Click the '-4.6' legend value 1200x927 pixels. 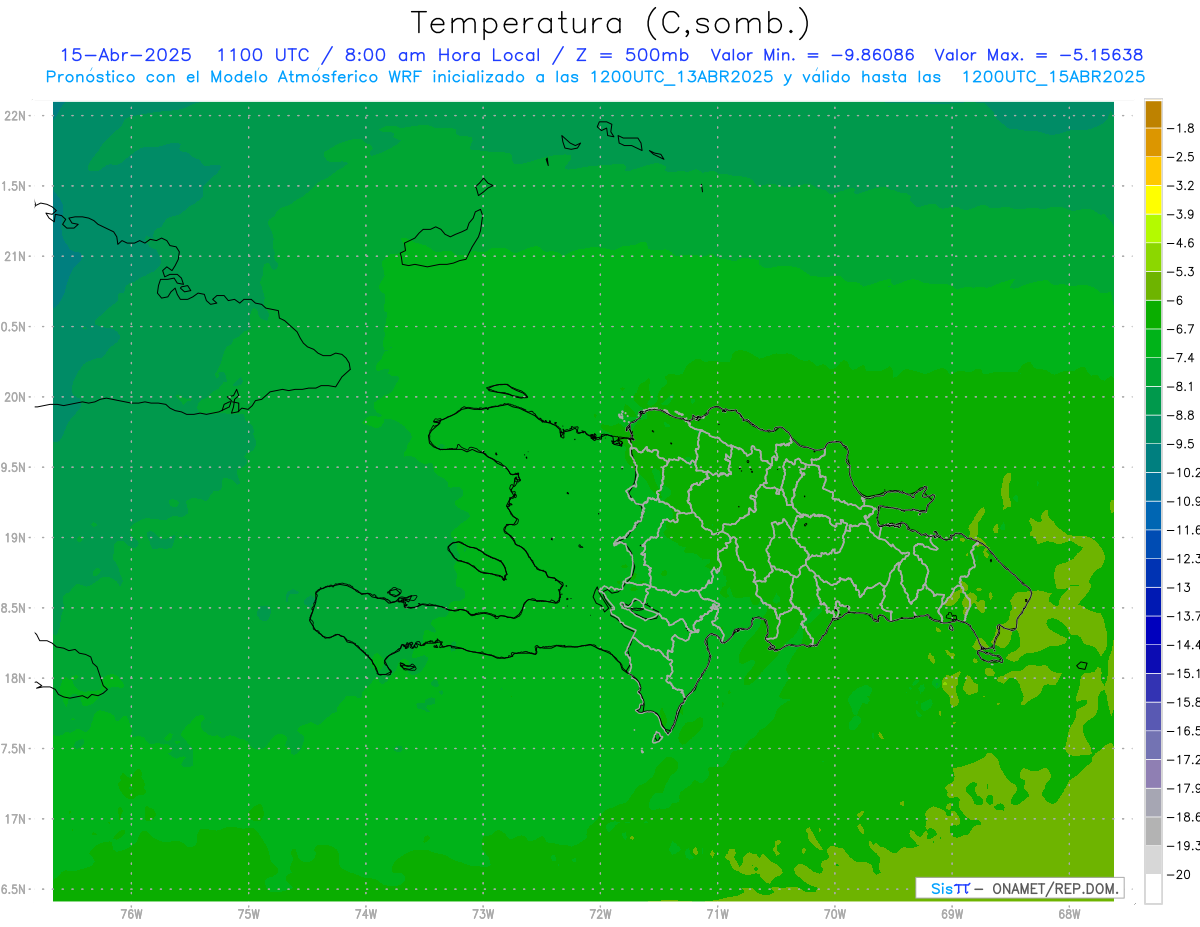click(x=1181, y=243)
